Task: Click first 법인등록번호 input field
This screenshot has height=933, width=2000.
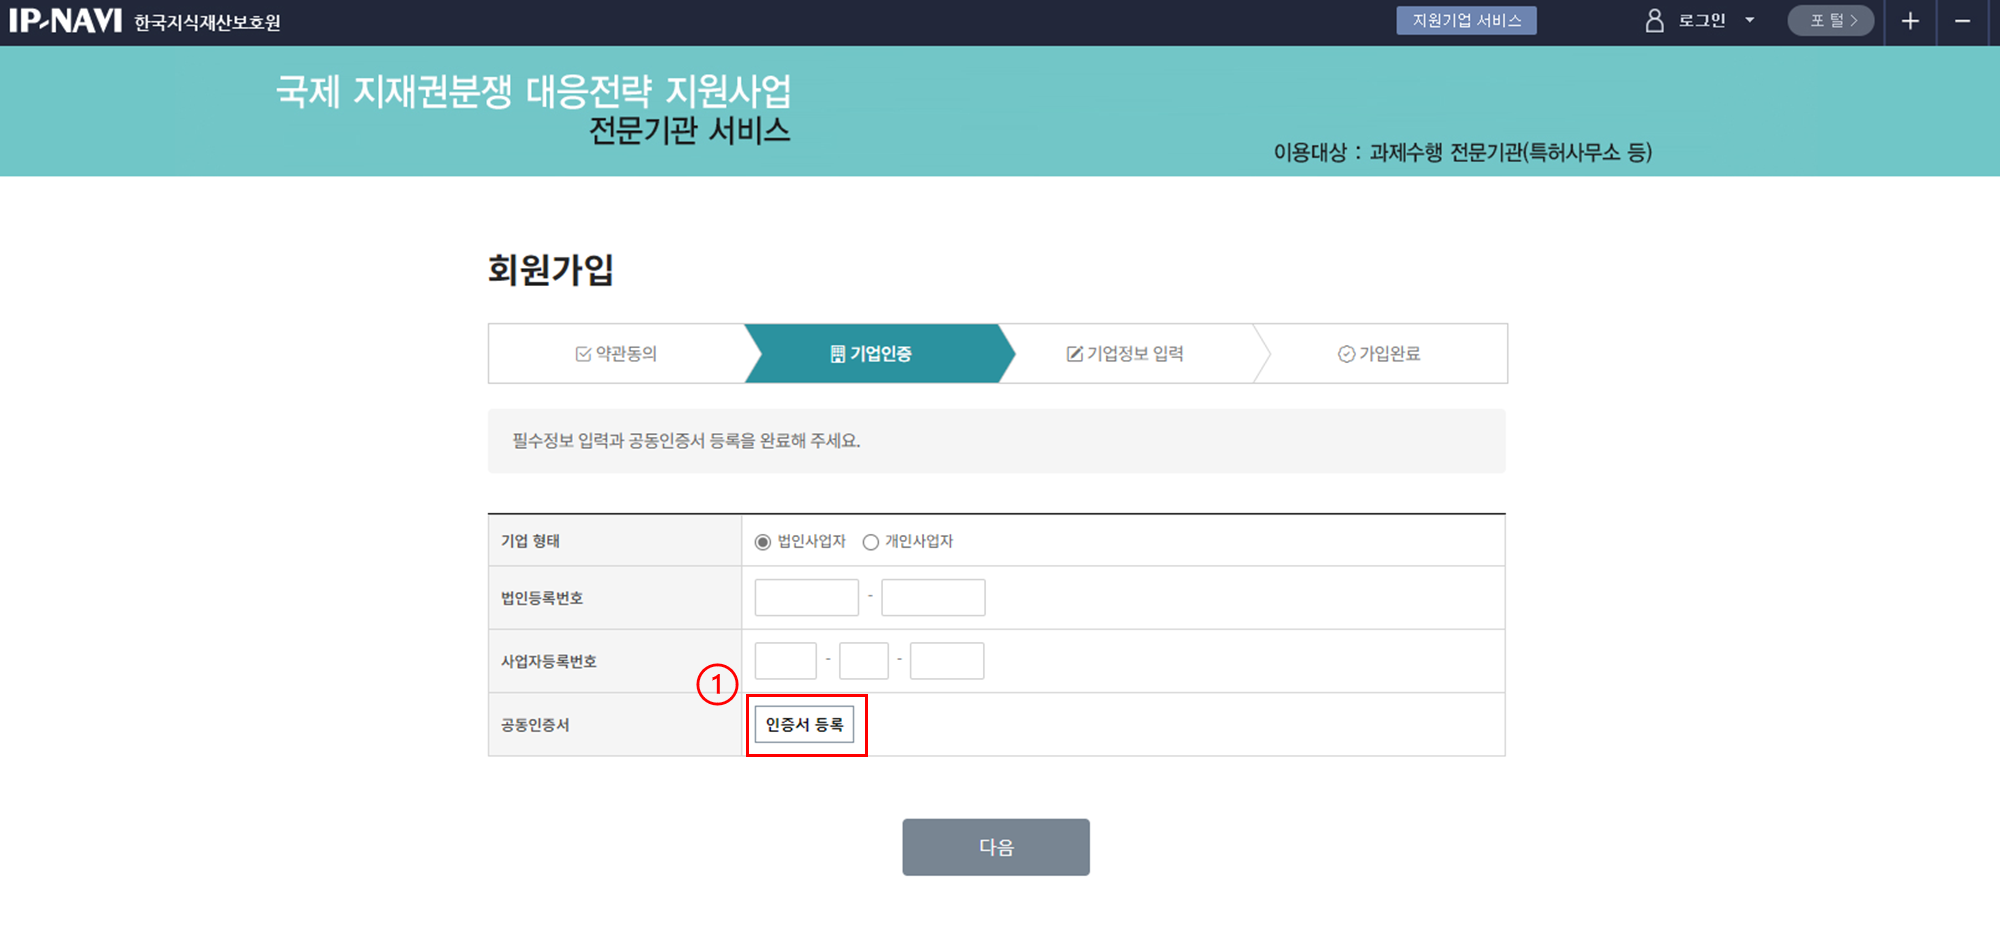Action: (806, 598)
